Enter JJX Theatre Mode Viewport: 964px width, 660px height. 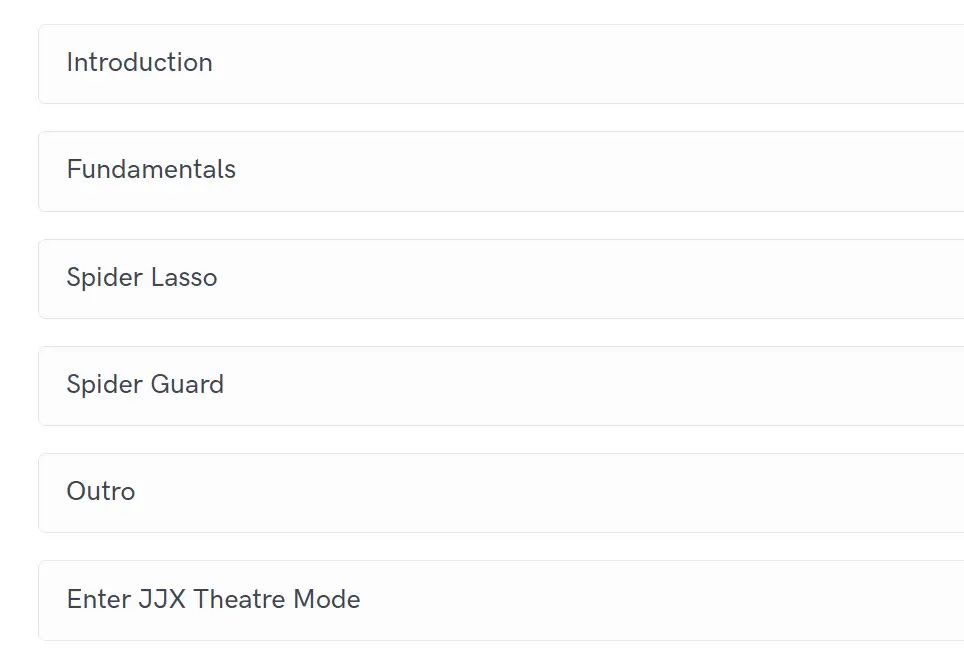(500, 600)
